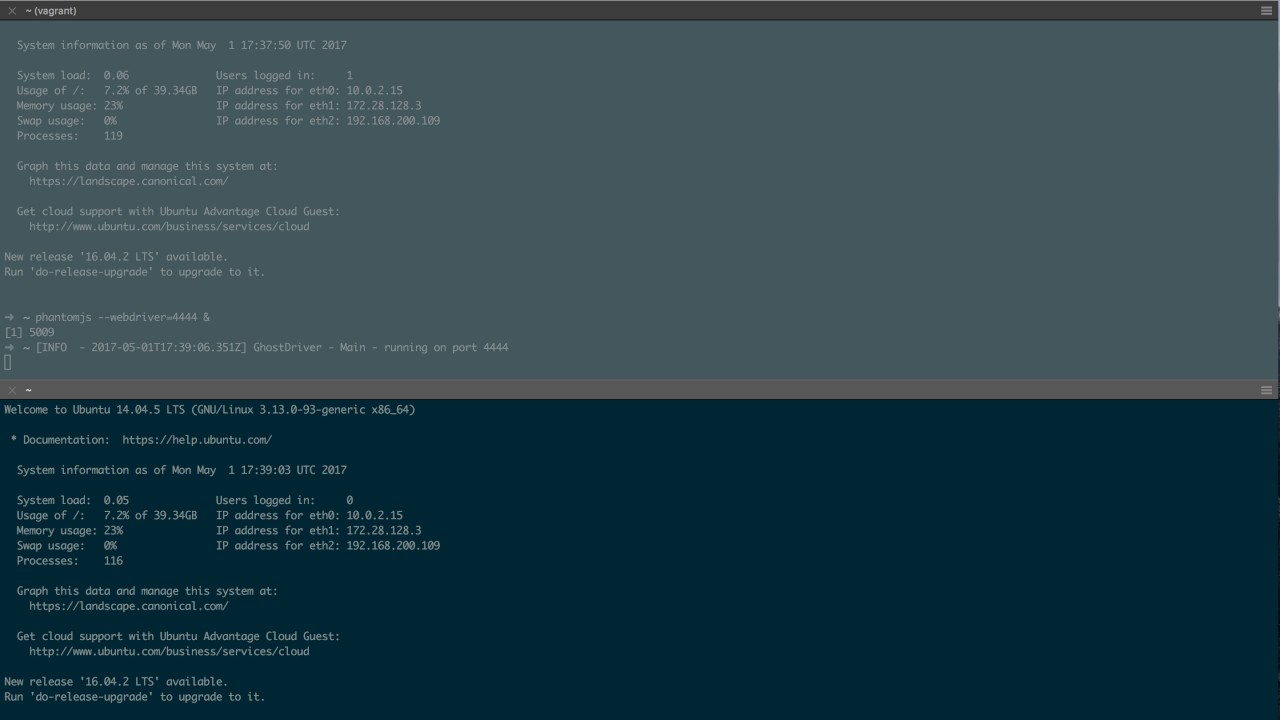Click "Users logged in: 1" in vagrant pane
Screen dimensions: 1280x720
284,75
